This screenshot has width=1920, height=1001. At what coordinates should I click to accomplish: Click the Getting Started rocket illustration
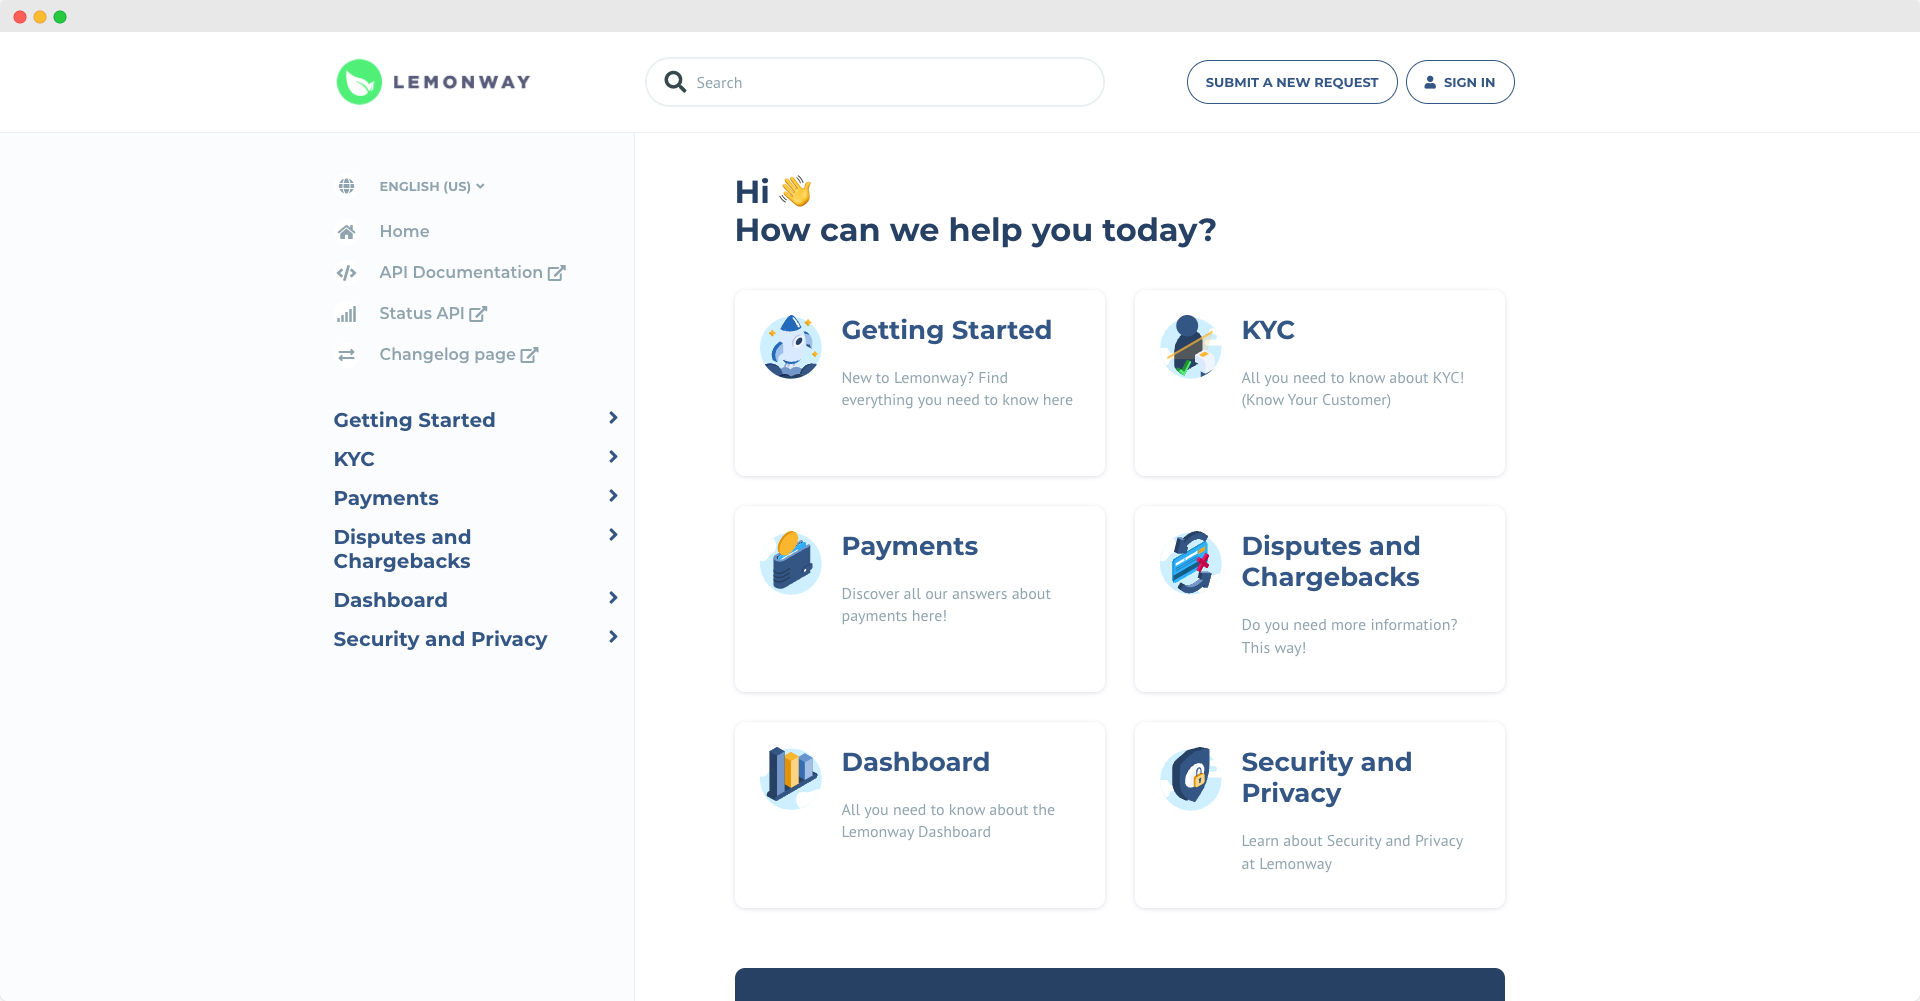coord(791,347)
